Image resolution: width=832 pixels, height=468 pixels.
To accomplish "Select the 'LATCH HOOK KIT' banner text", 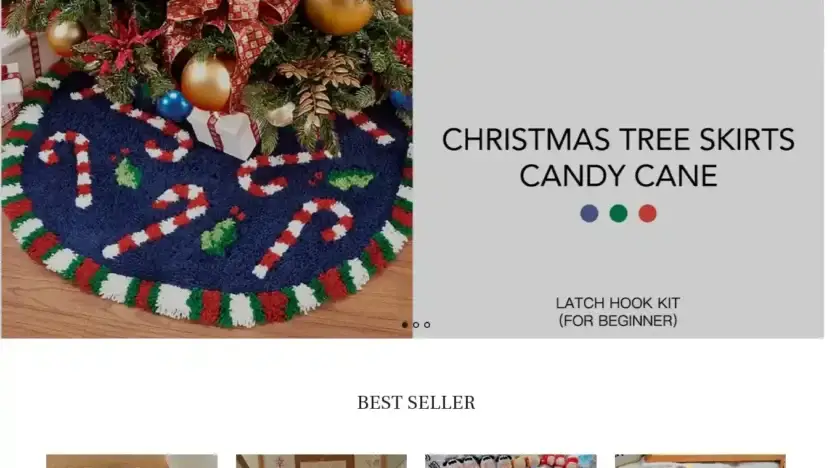I will pyautogui.click(x=618, y=303).
